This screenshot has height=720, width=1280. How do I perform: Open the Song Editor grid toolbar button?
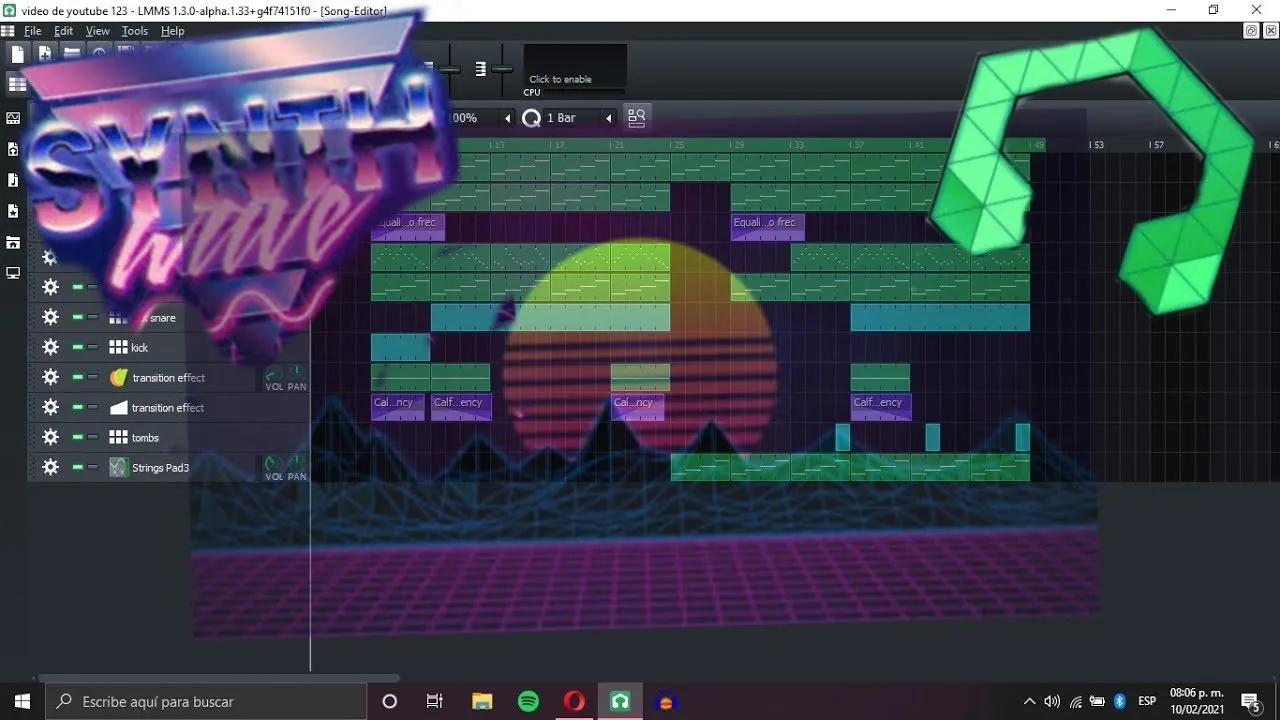(17, 85)
